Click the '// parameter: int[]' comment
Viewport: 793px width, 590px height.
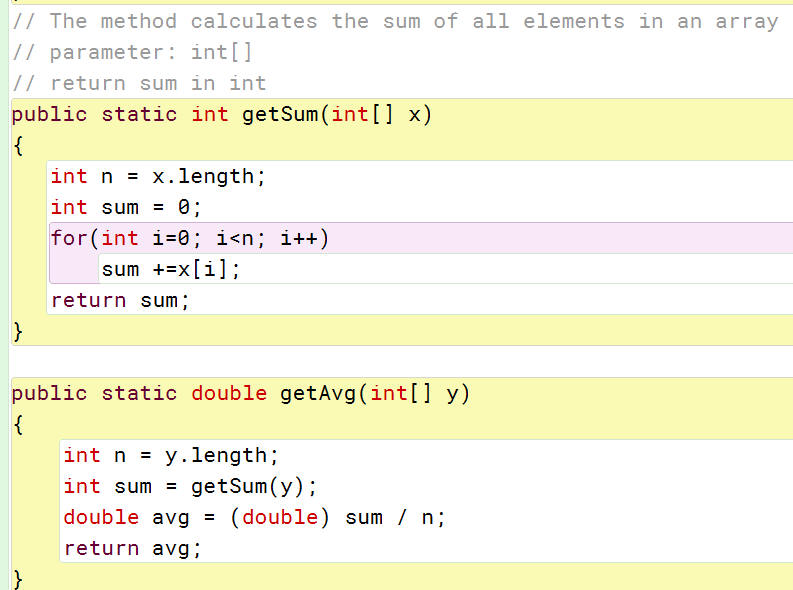132,52
